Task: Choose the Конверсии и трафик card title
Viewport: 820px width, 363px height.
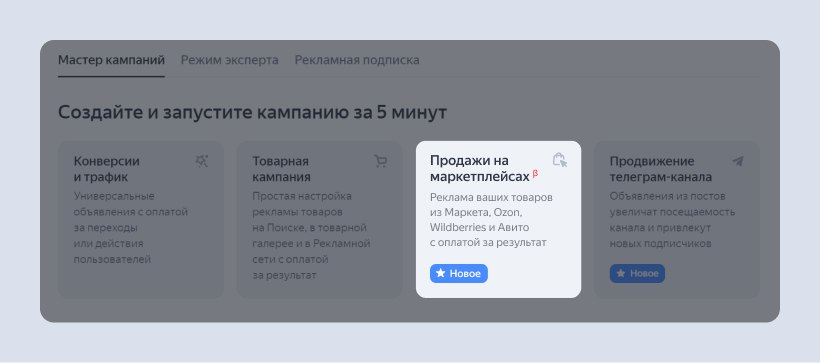Action: pyautogui.click(x=107, y=169)
